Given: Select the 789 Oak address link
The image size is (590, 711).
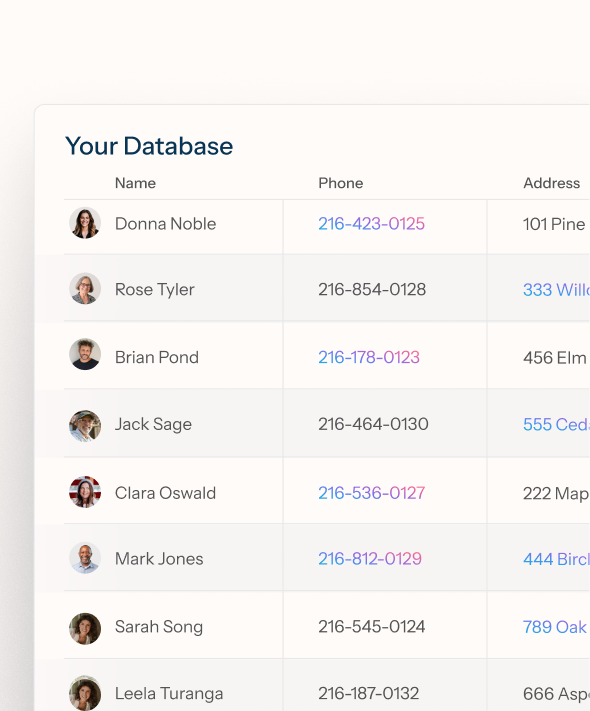Looking at the screenshot, I should (x=555, y=627).
